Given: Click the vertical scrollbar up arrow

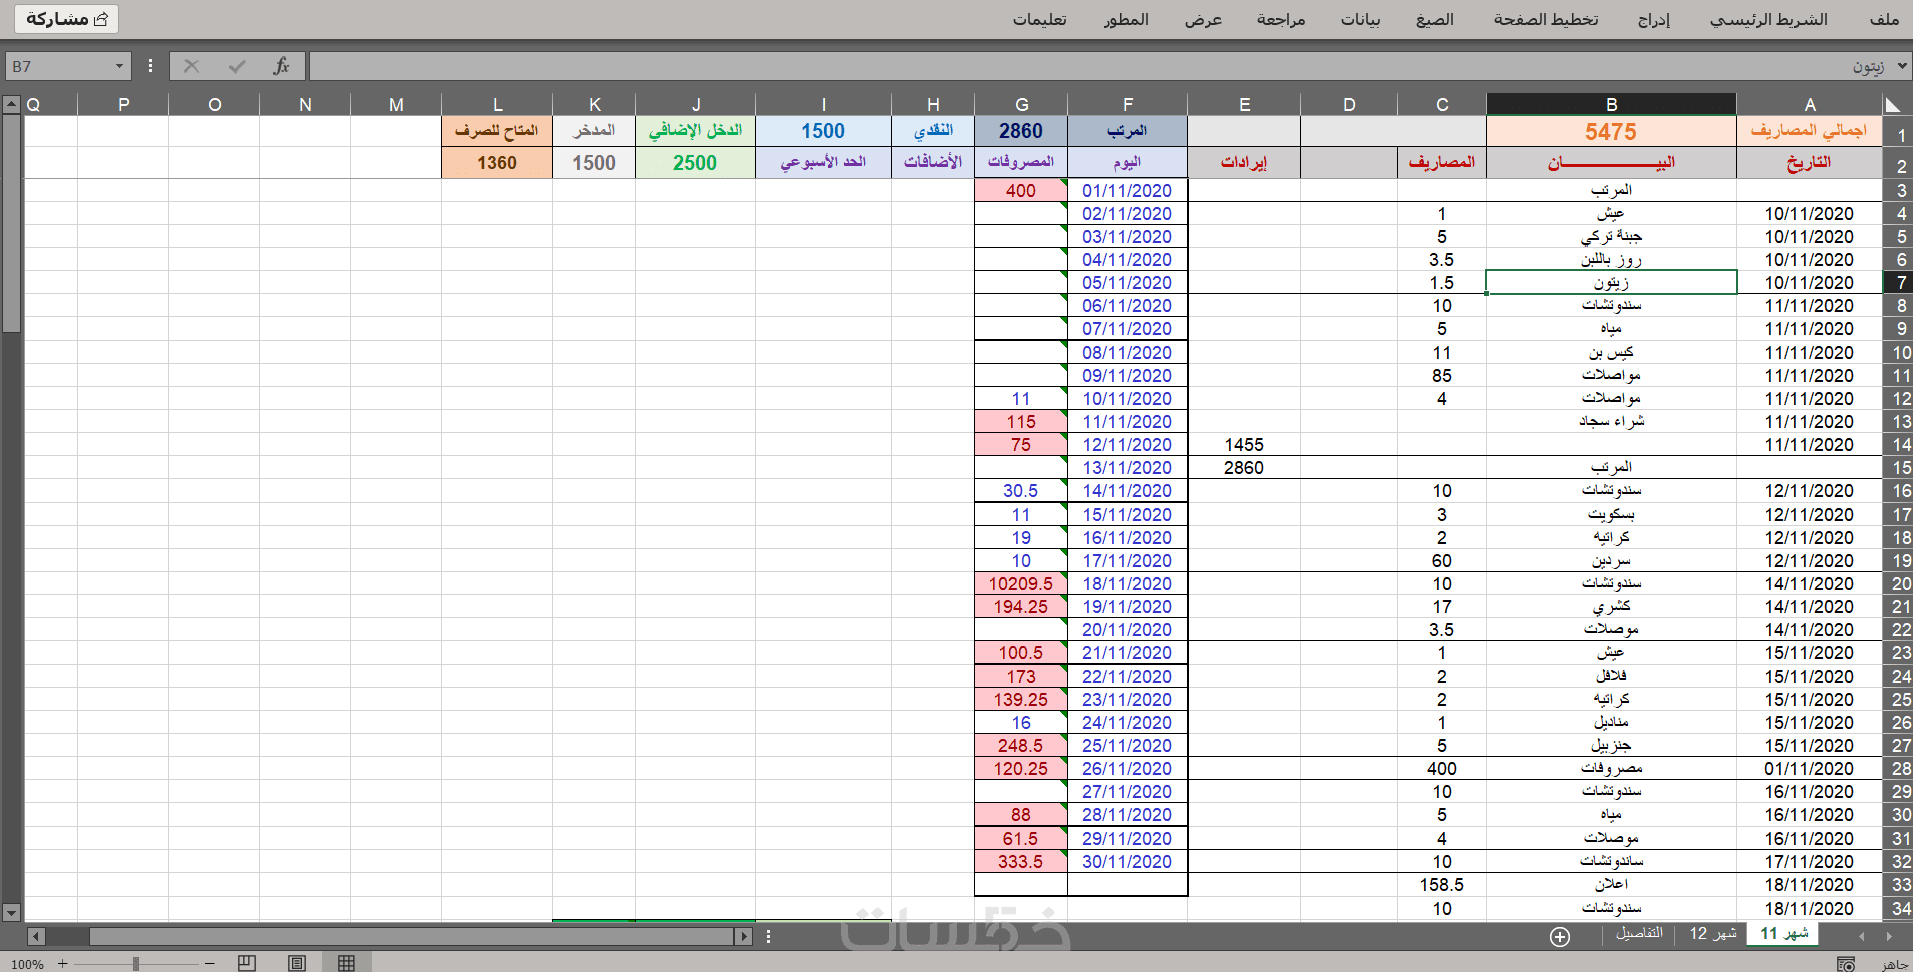Looking at the screenshot, I should (x=11, y=104).
